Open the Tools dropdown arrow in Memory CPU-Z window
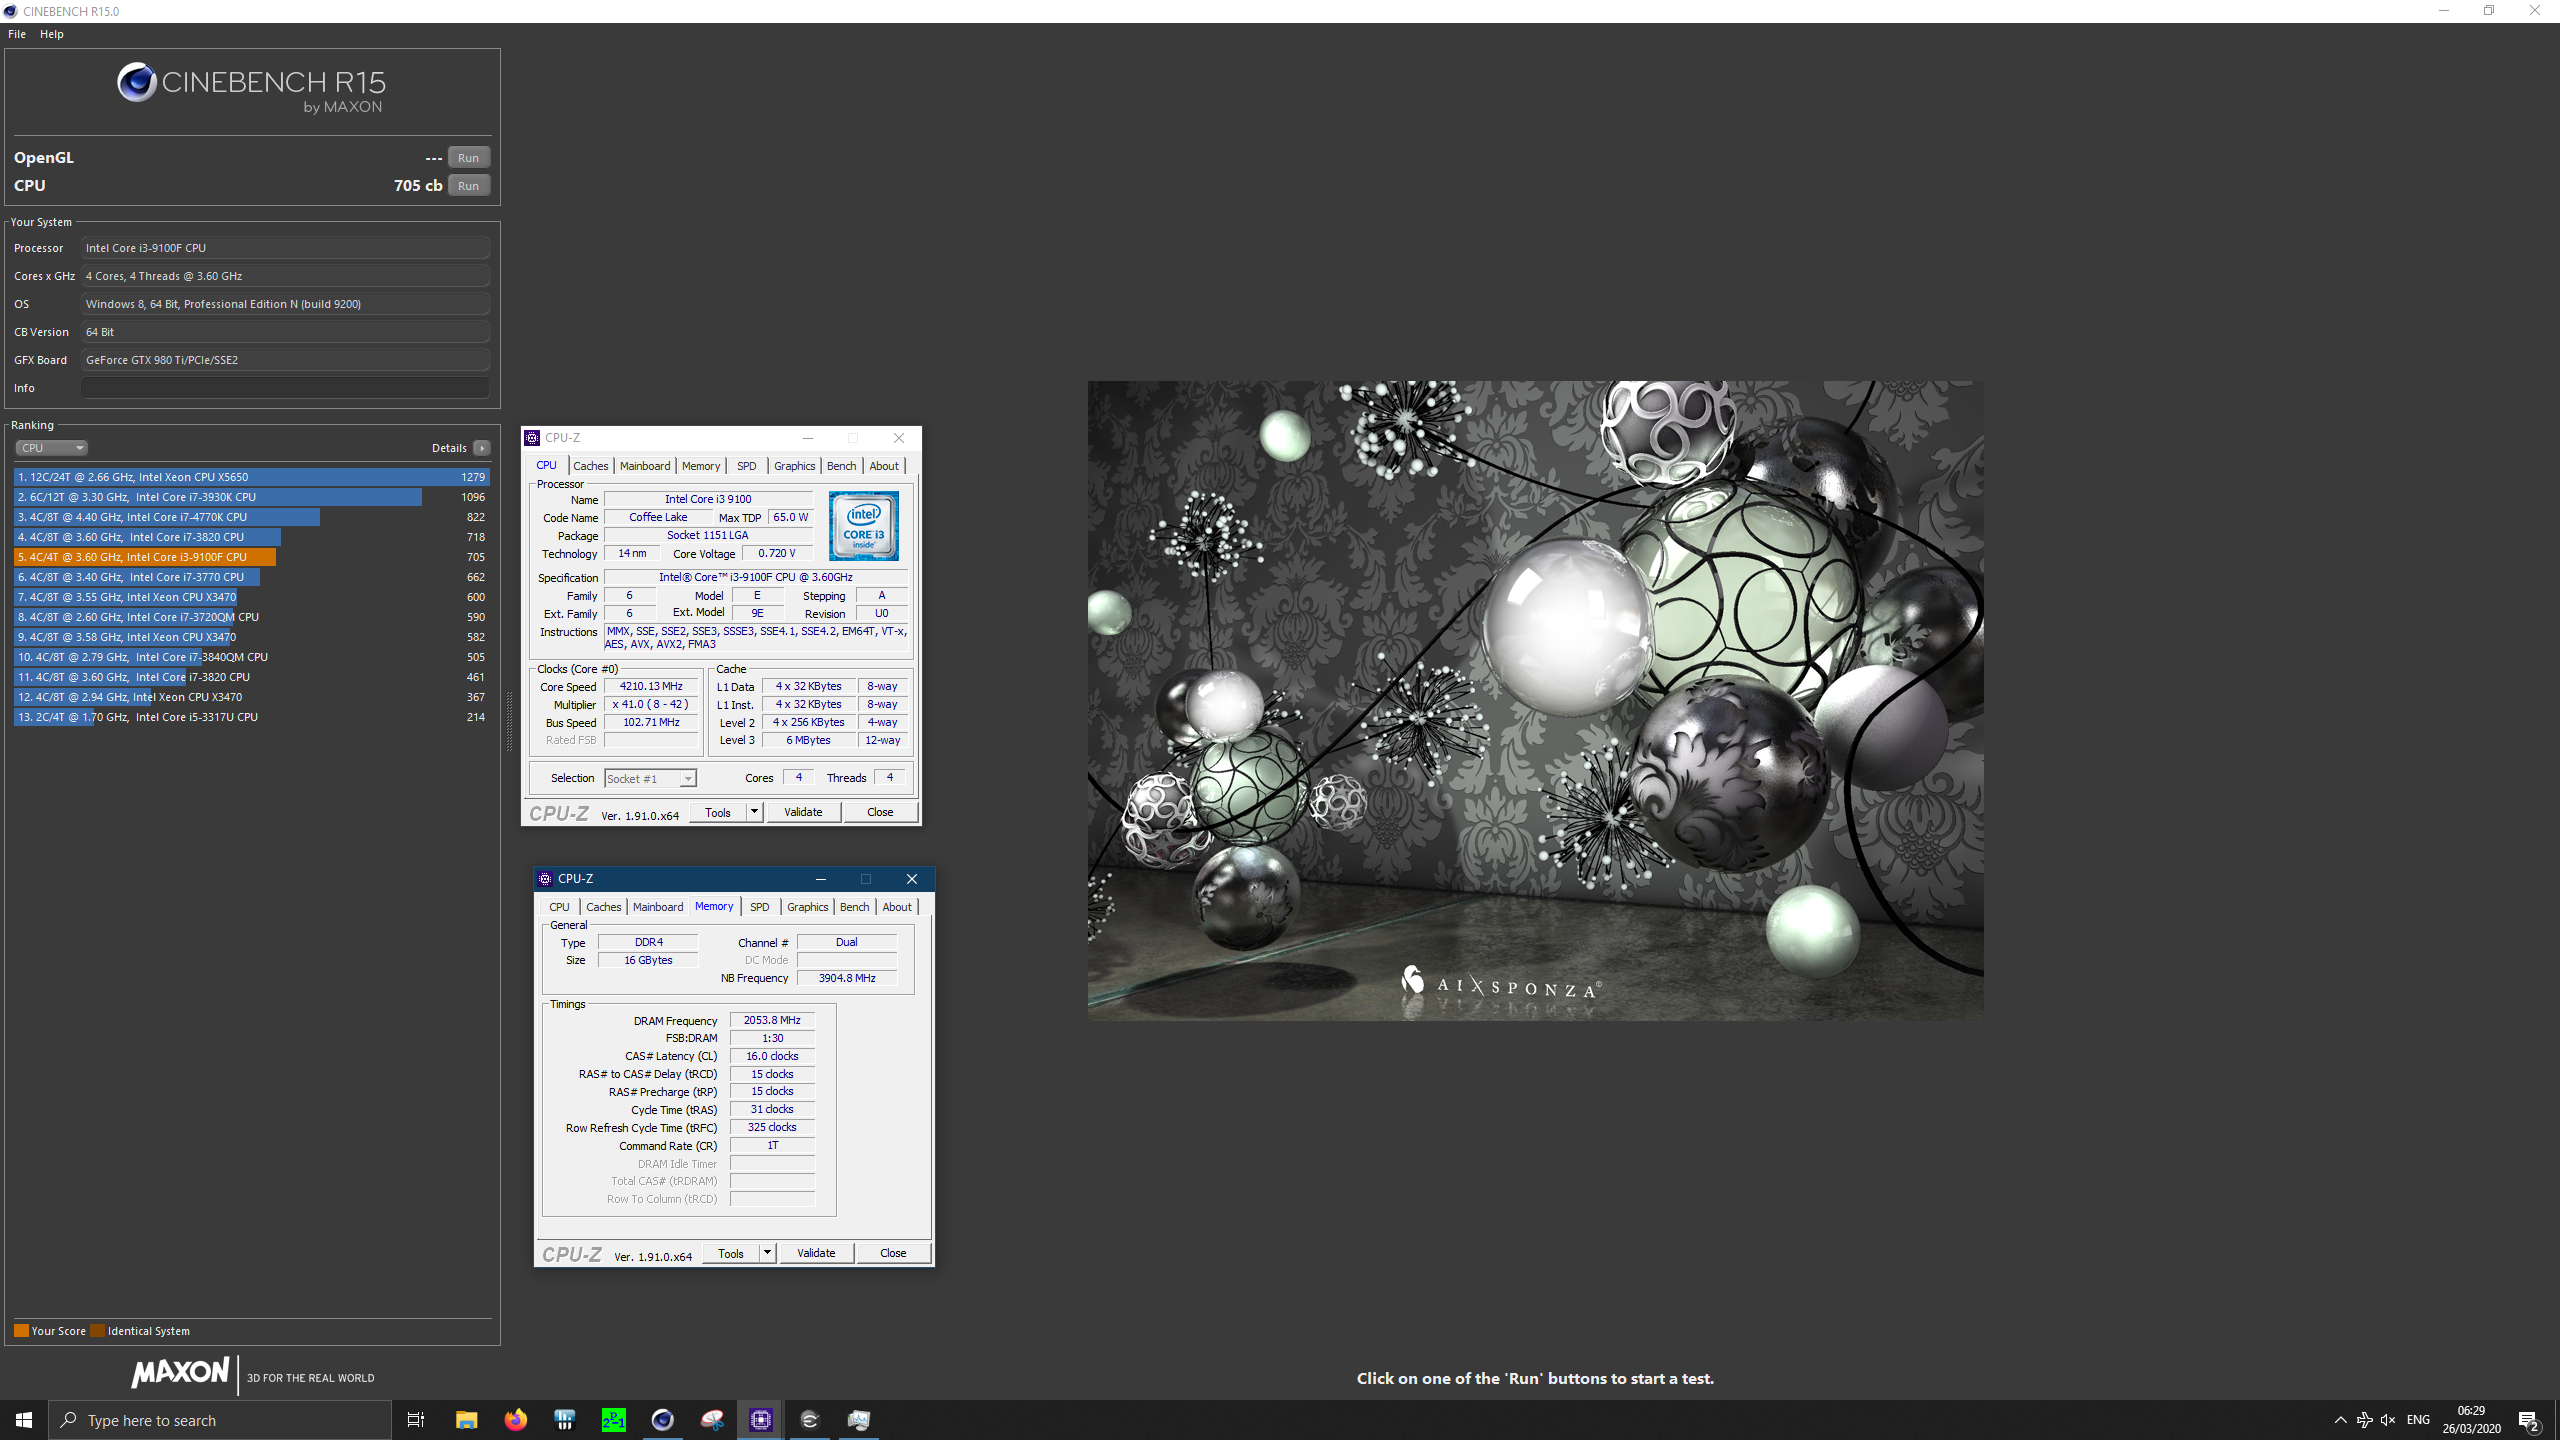 tap(767, 1253)
